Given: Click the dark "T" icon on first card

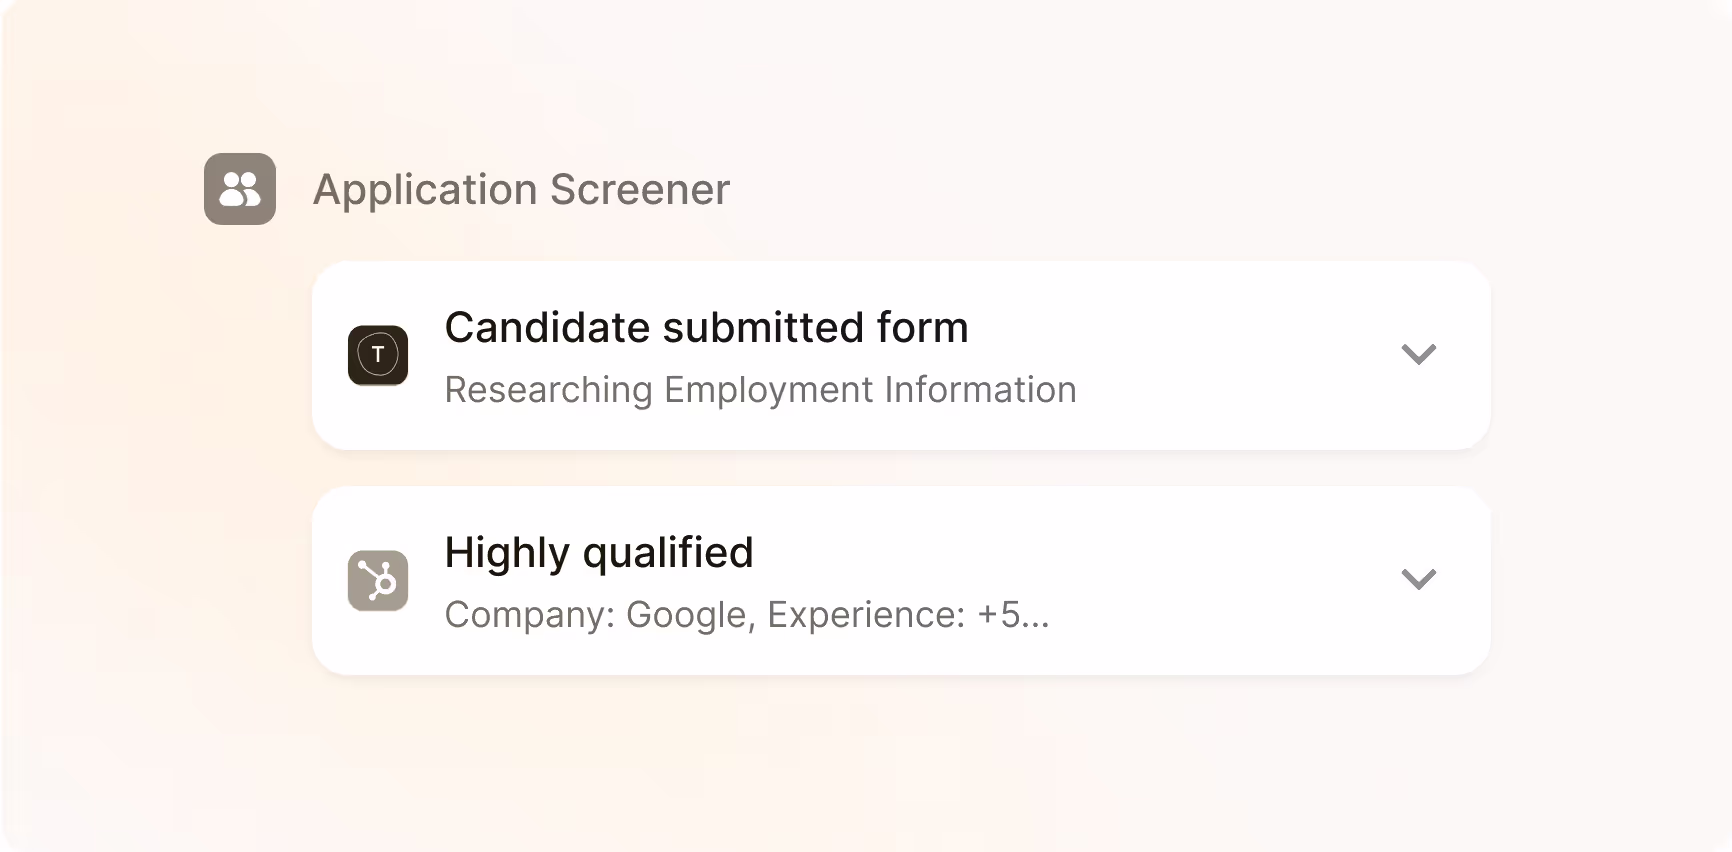Looking at the screenshot, I should [x=378, y=355].
